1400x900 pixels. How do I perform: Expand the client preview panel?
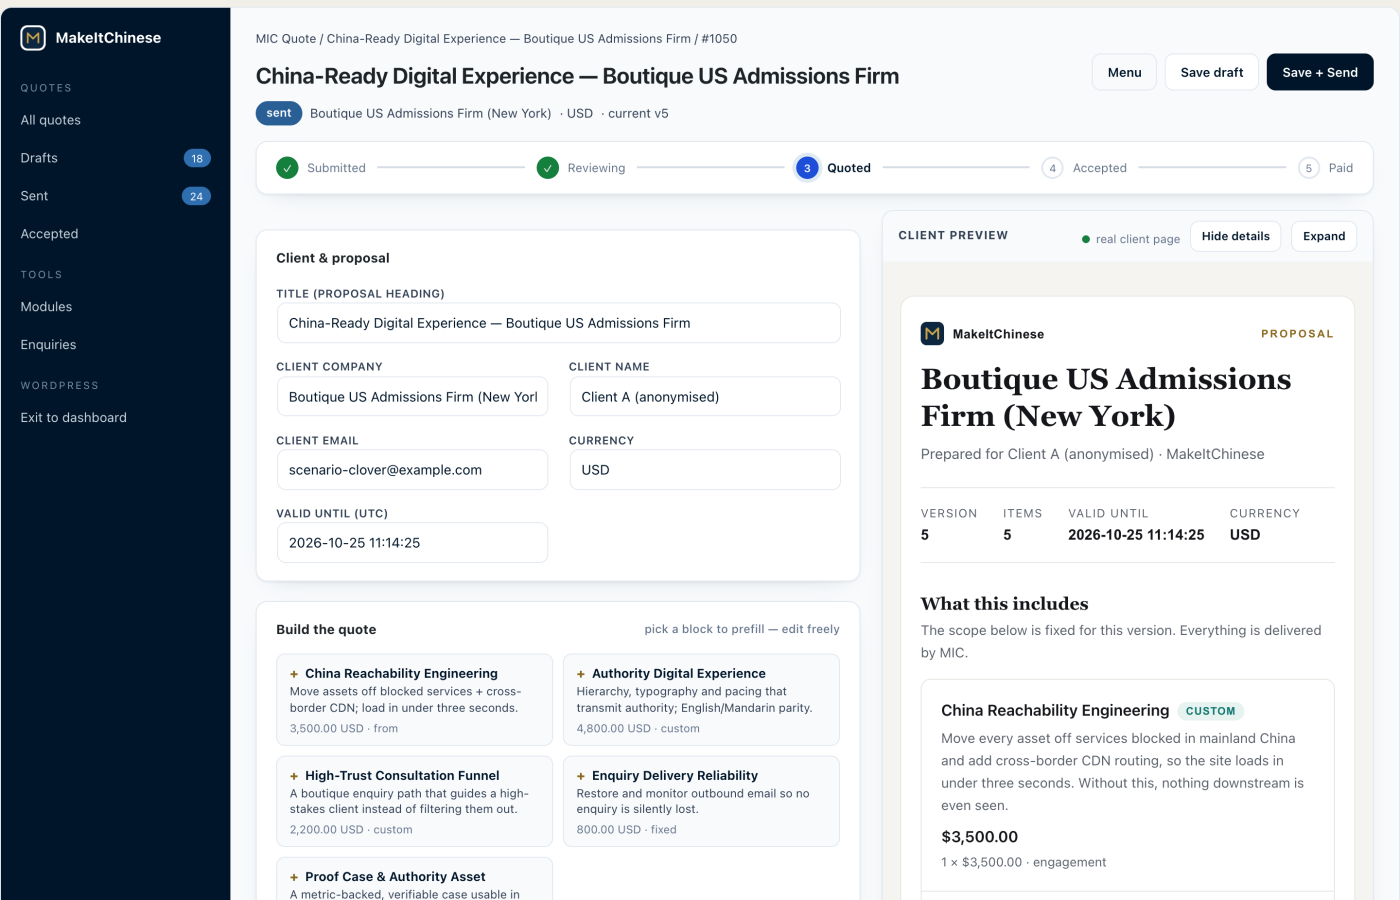tap(1324, 236)
